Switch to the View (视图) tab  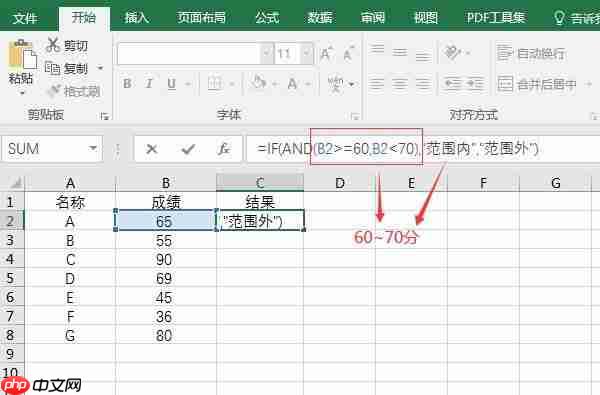click(x=426, y=18)
